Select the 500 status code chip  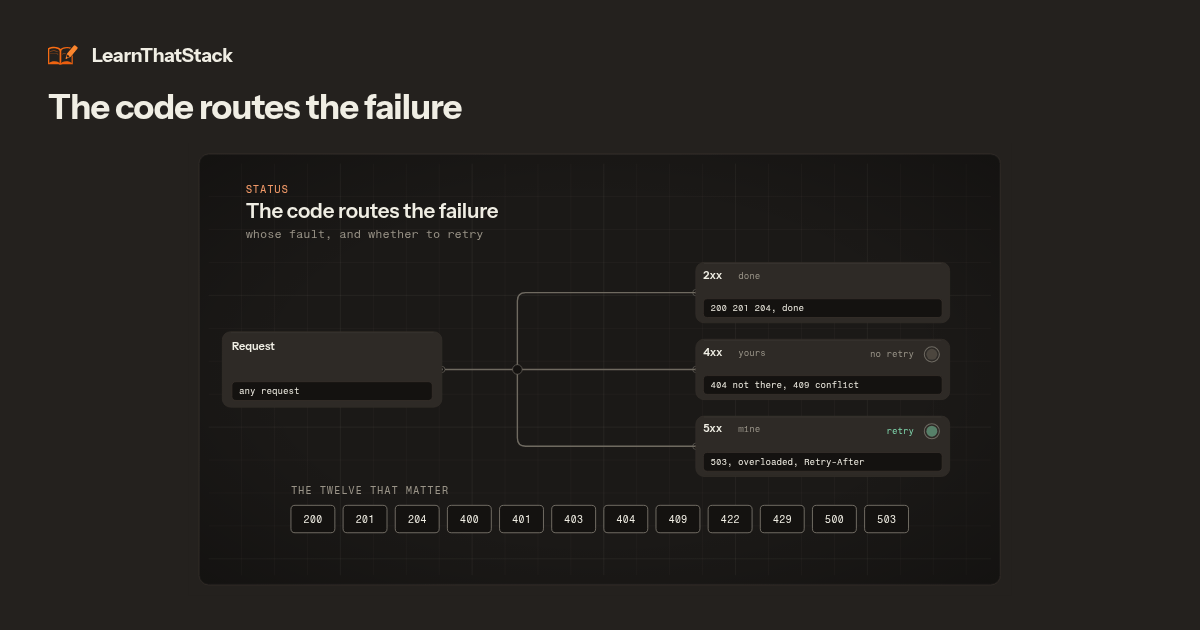[834, 519]
